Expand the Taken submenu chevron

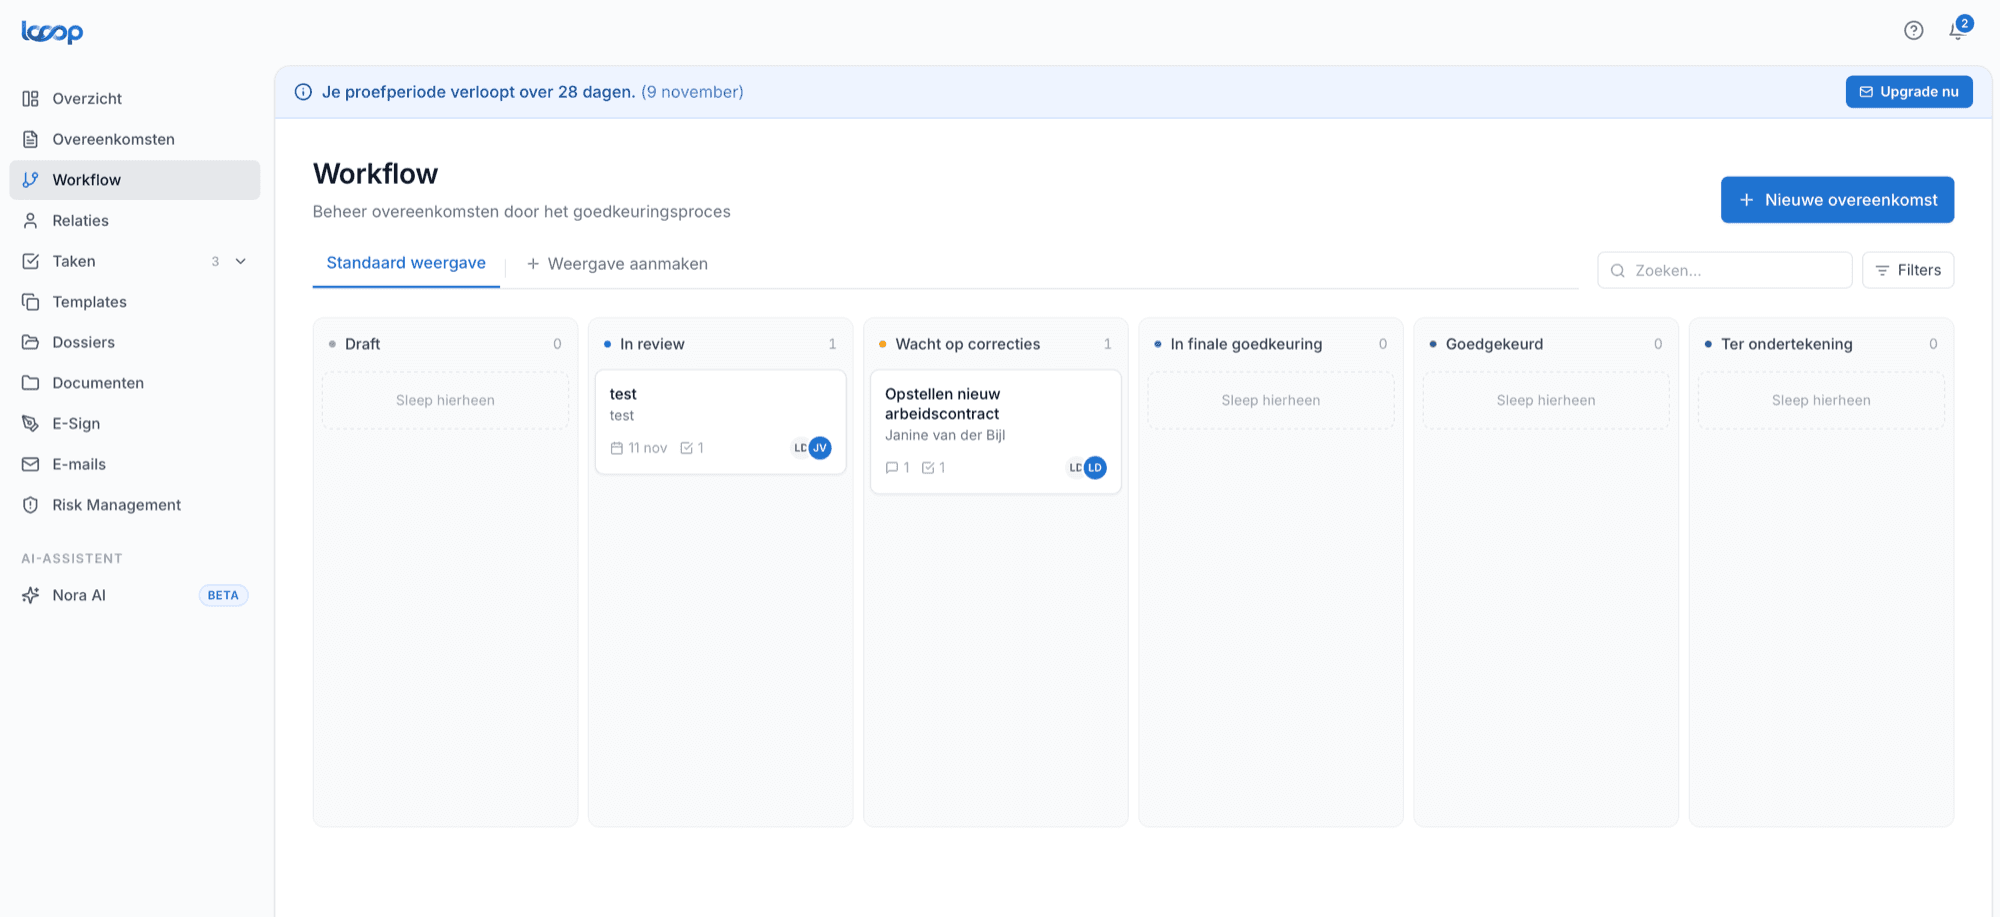tap(241, 261)
